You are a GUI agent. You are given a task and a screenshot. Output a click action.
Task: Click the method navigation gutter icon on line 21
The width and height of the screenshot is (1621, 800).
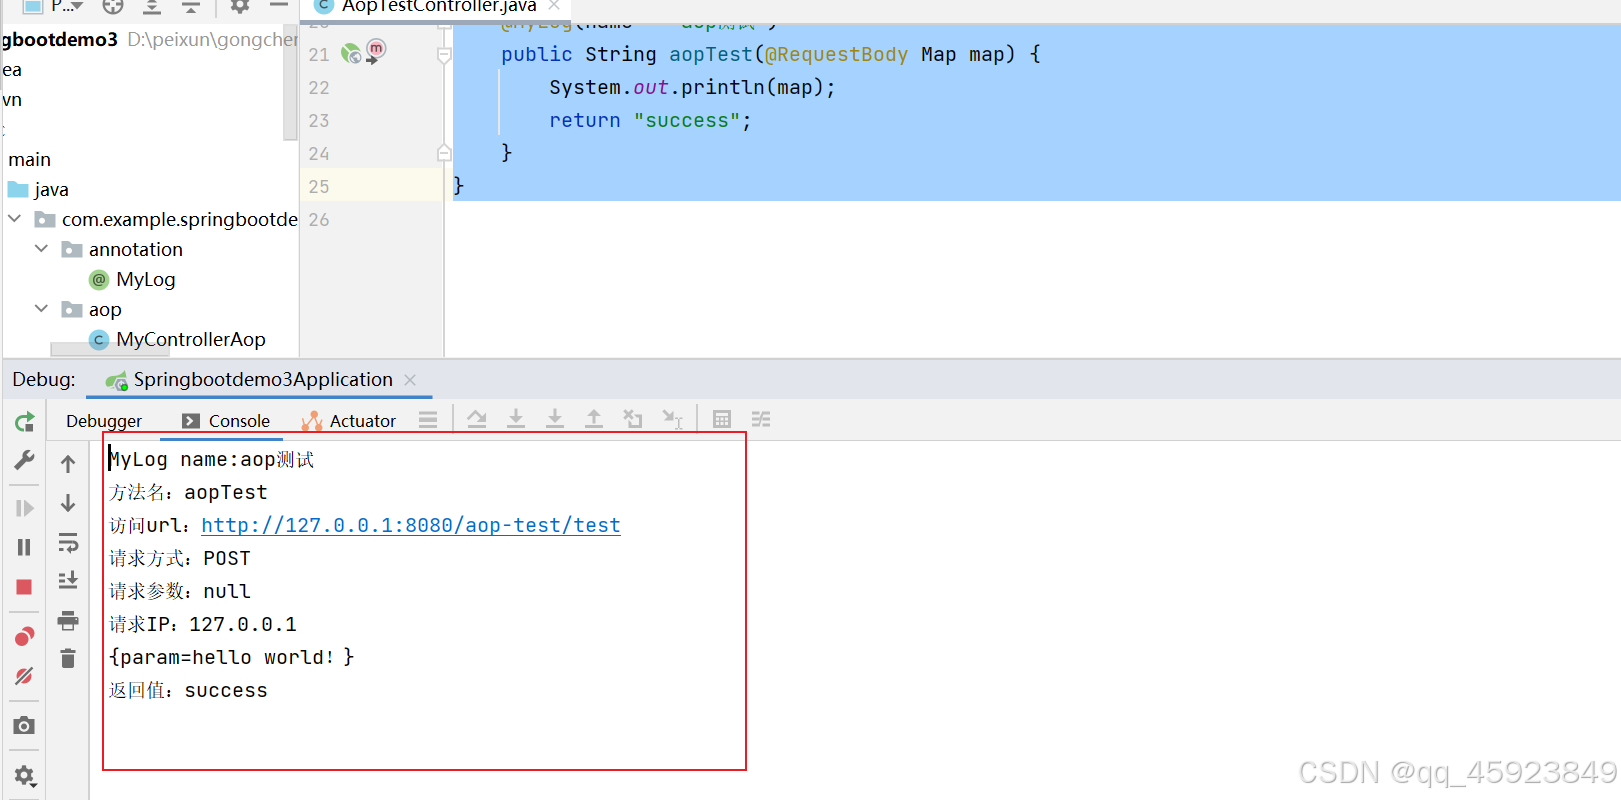coord(376,51)
